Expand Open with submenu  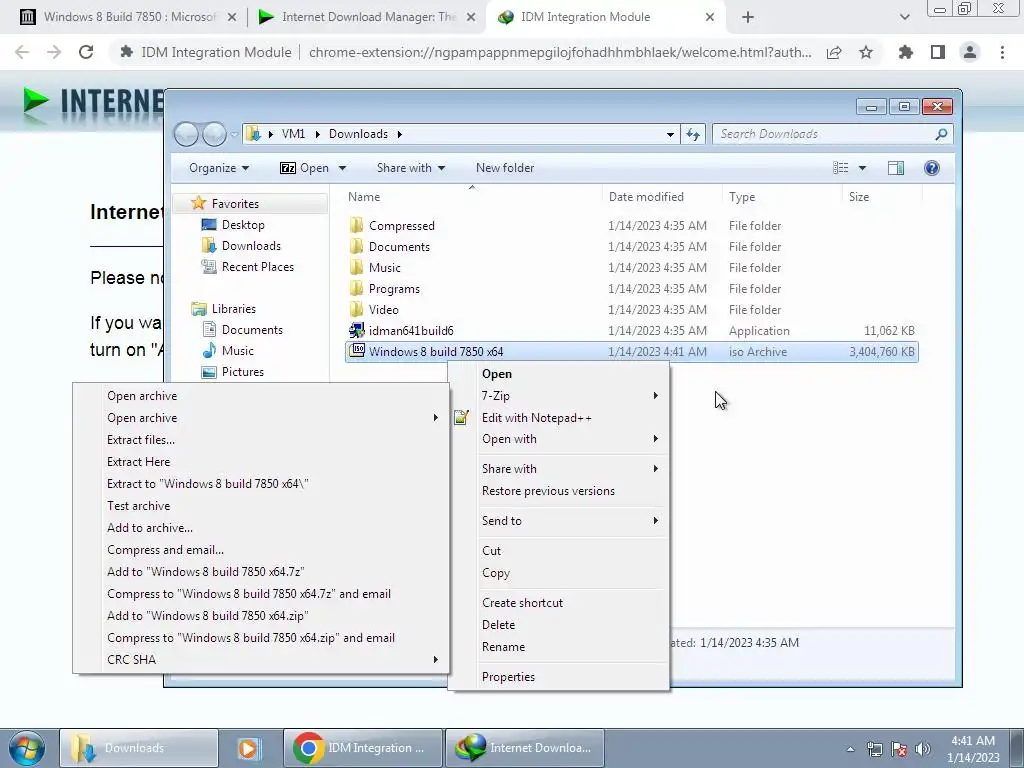[559, 439]
